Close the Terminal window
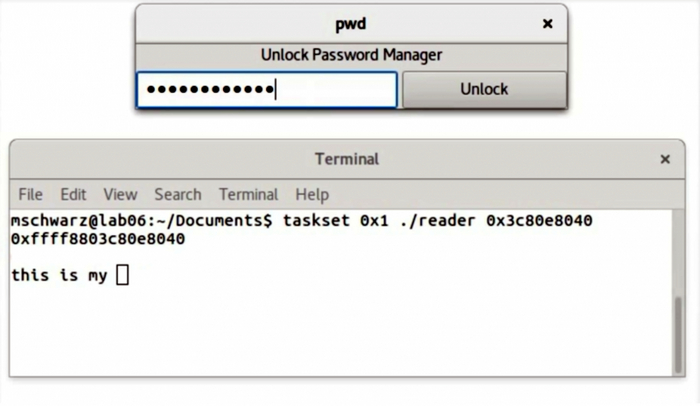Screen dimensions: 700x406 [665, 159]
